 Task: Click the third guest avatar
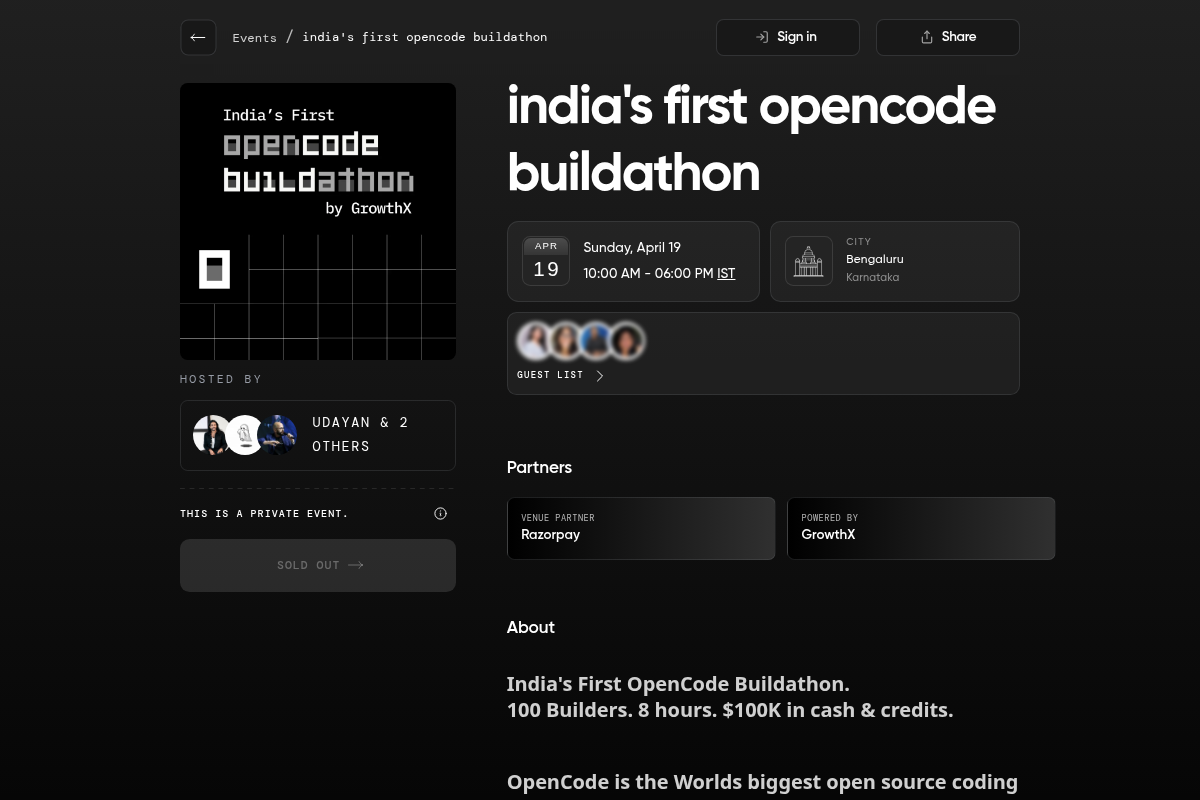596,341
